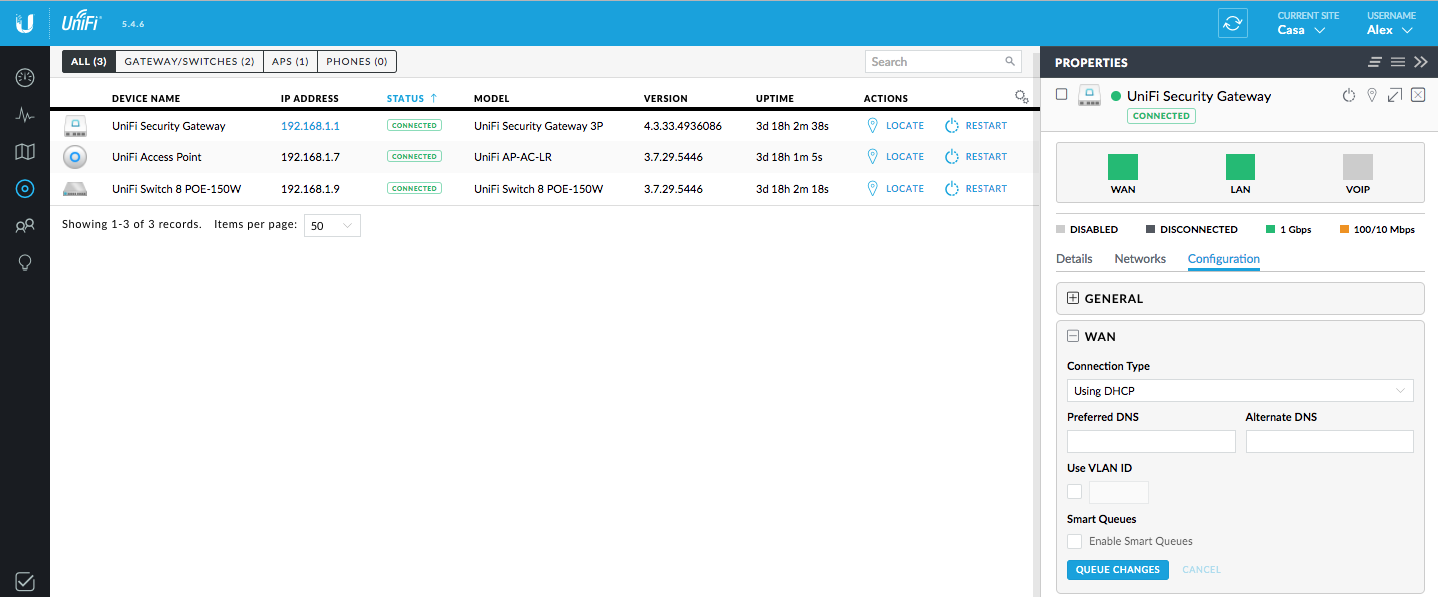
Task: Click the UPTIME column header
Action: tap(775, 99)
